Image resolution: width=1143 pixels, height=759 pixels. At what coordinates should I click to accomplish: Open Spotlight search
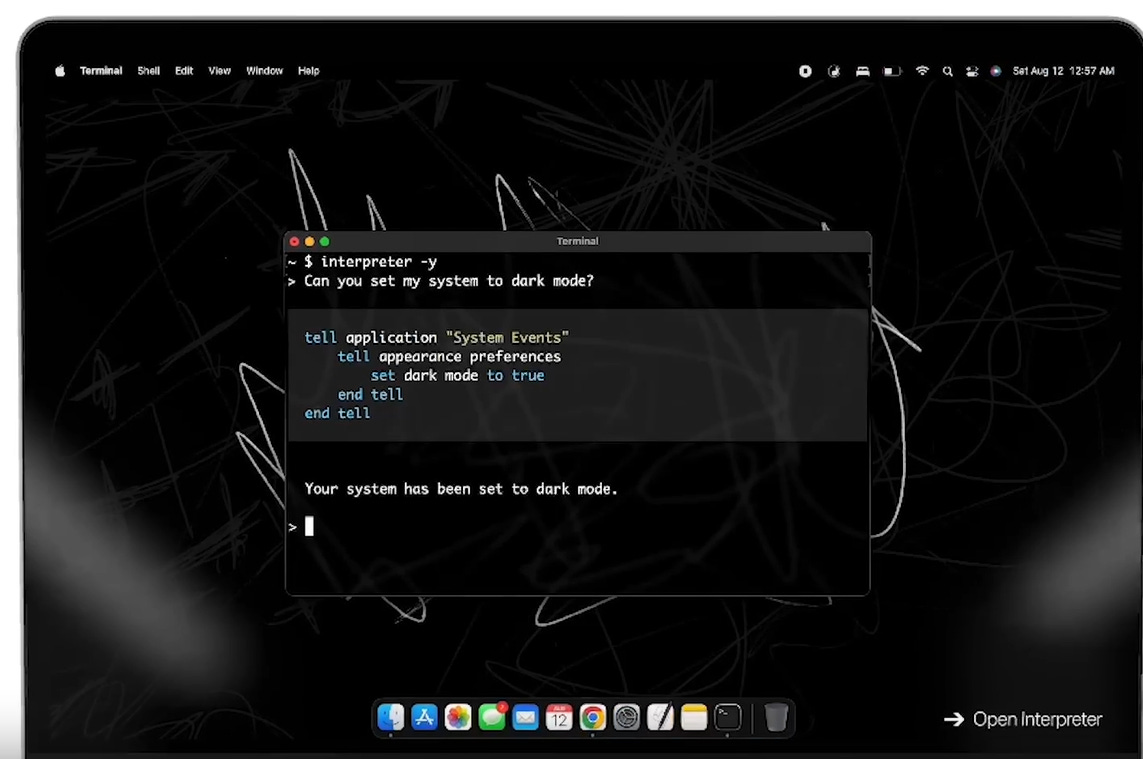pos(947,71)
